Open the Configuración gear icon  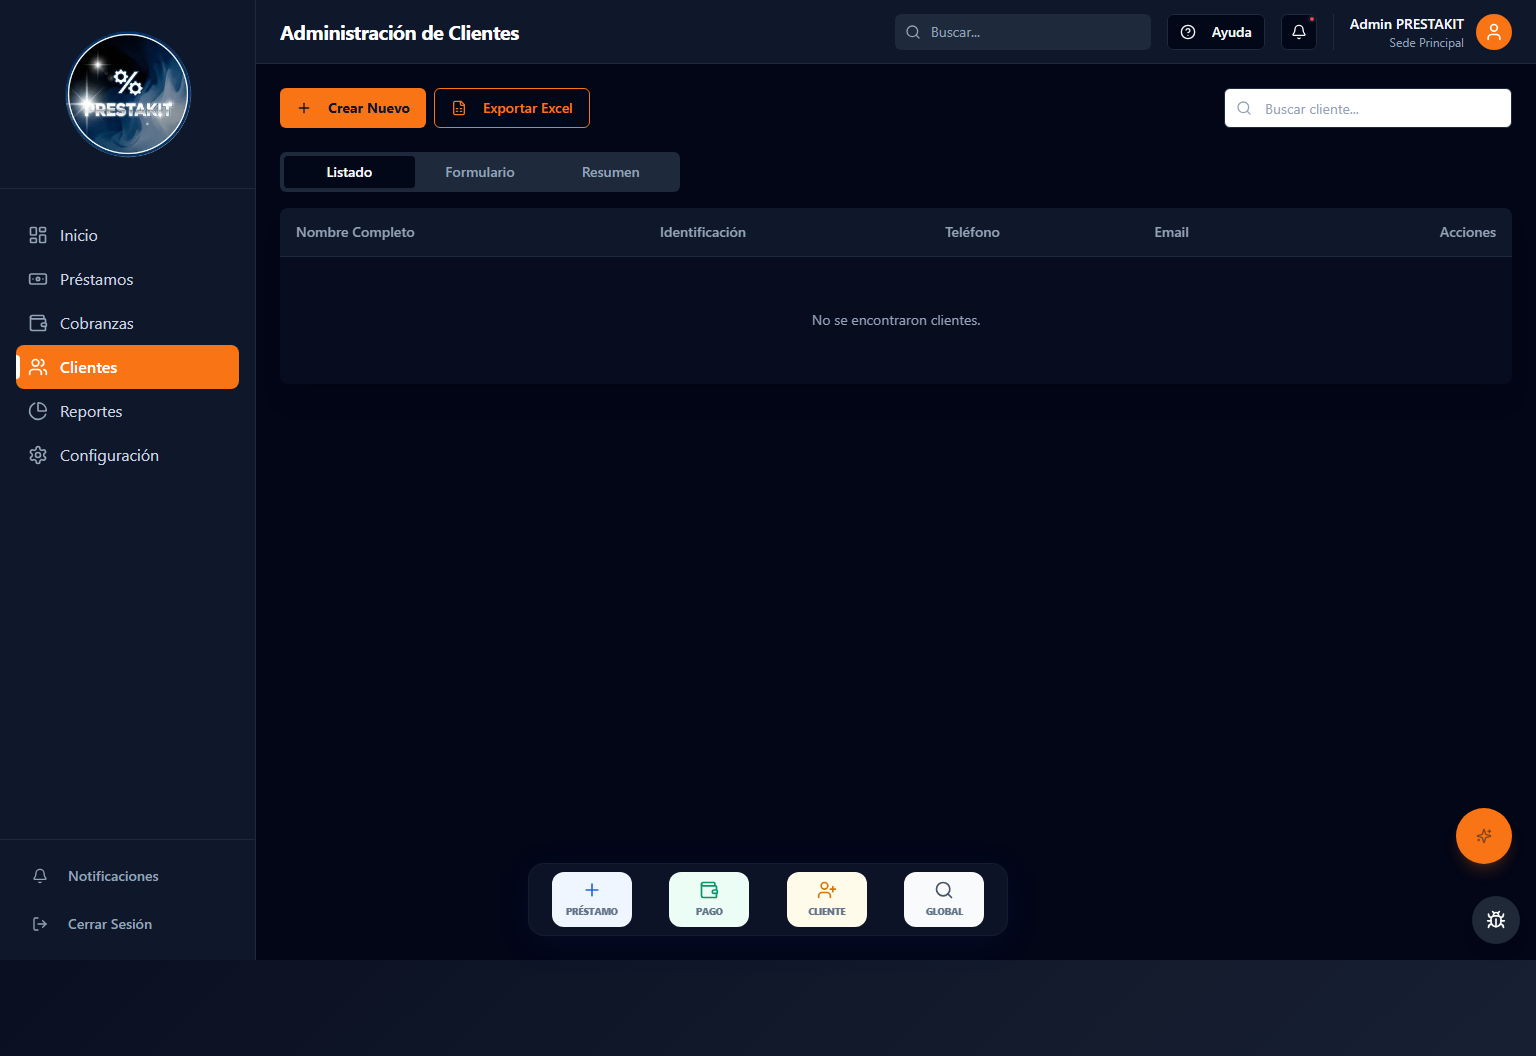38,455
